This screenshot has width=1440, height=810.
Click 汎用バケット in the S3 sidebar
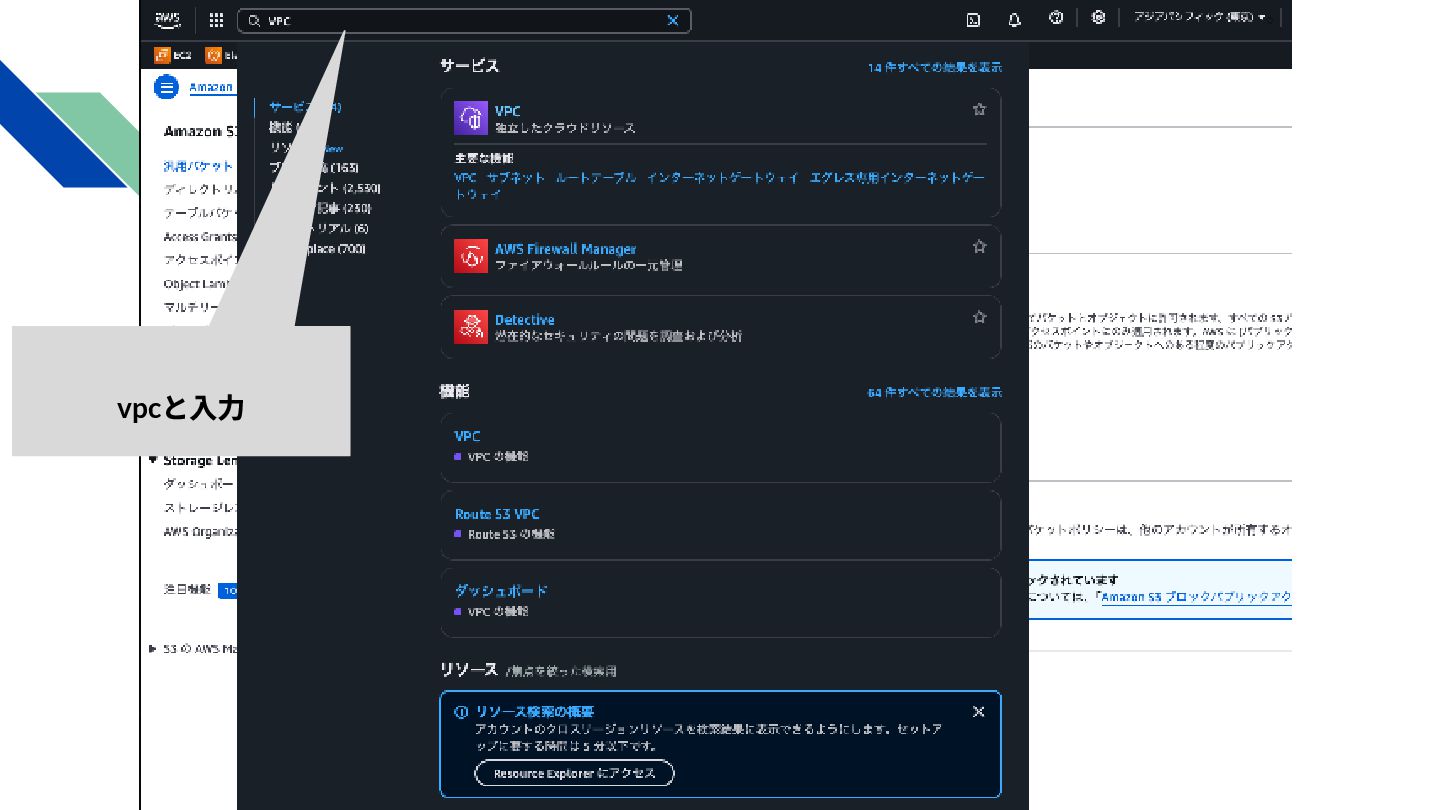[x=198, y=167]
